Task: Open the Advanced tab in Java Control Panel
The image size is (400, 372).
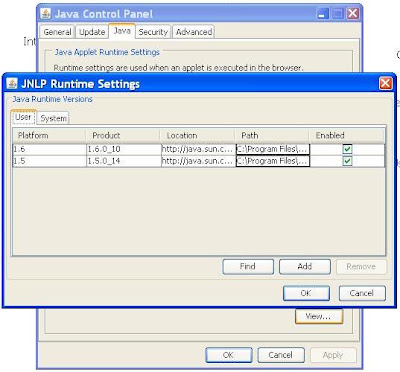Action: (x=194, y=32)
